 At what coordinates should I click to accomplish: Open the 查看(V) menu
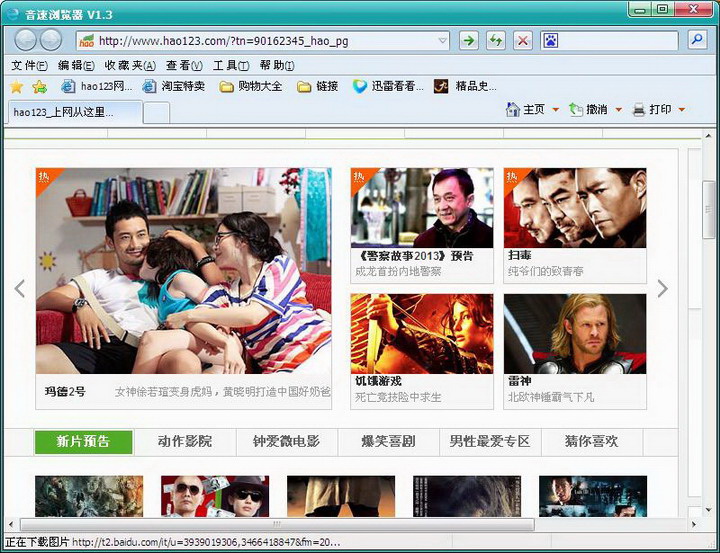(184, 66)
